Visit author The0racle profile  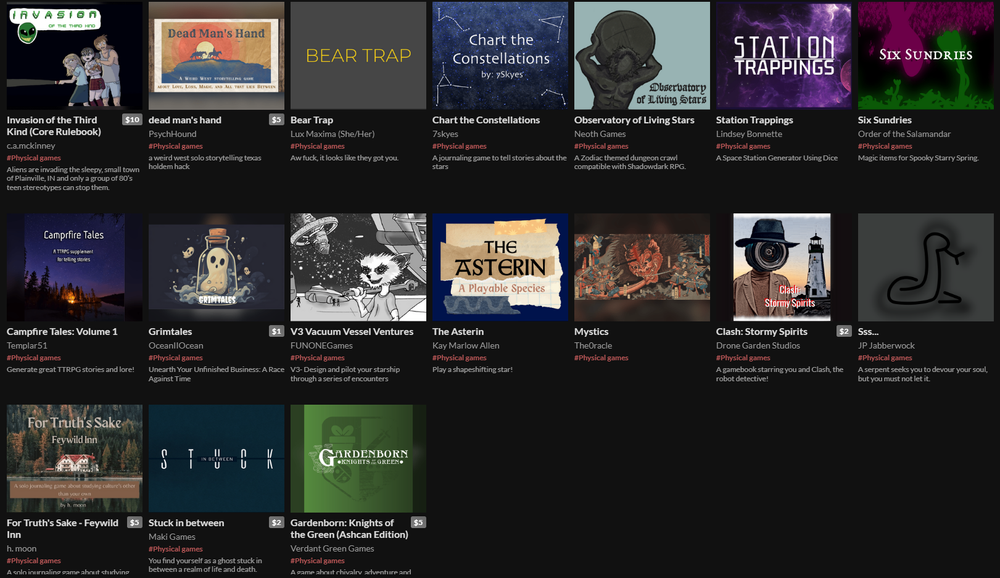pos(593,346)
